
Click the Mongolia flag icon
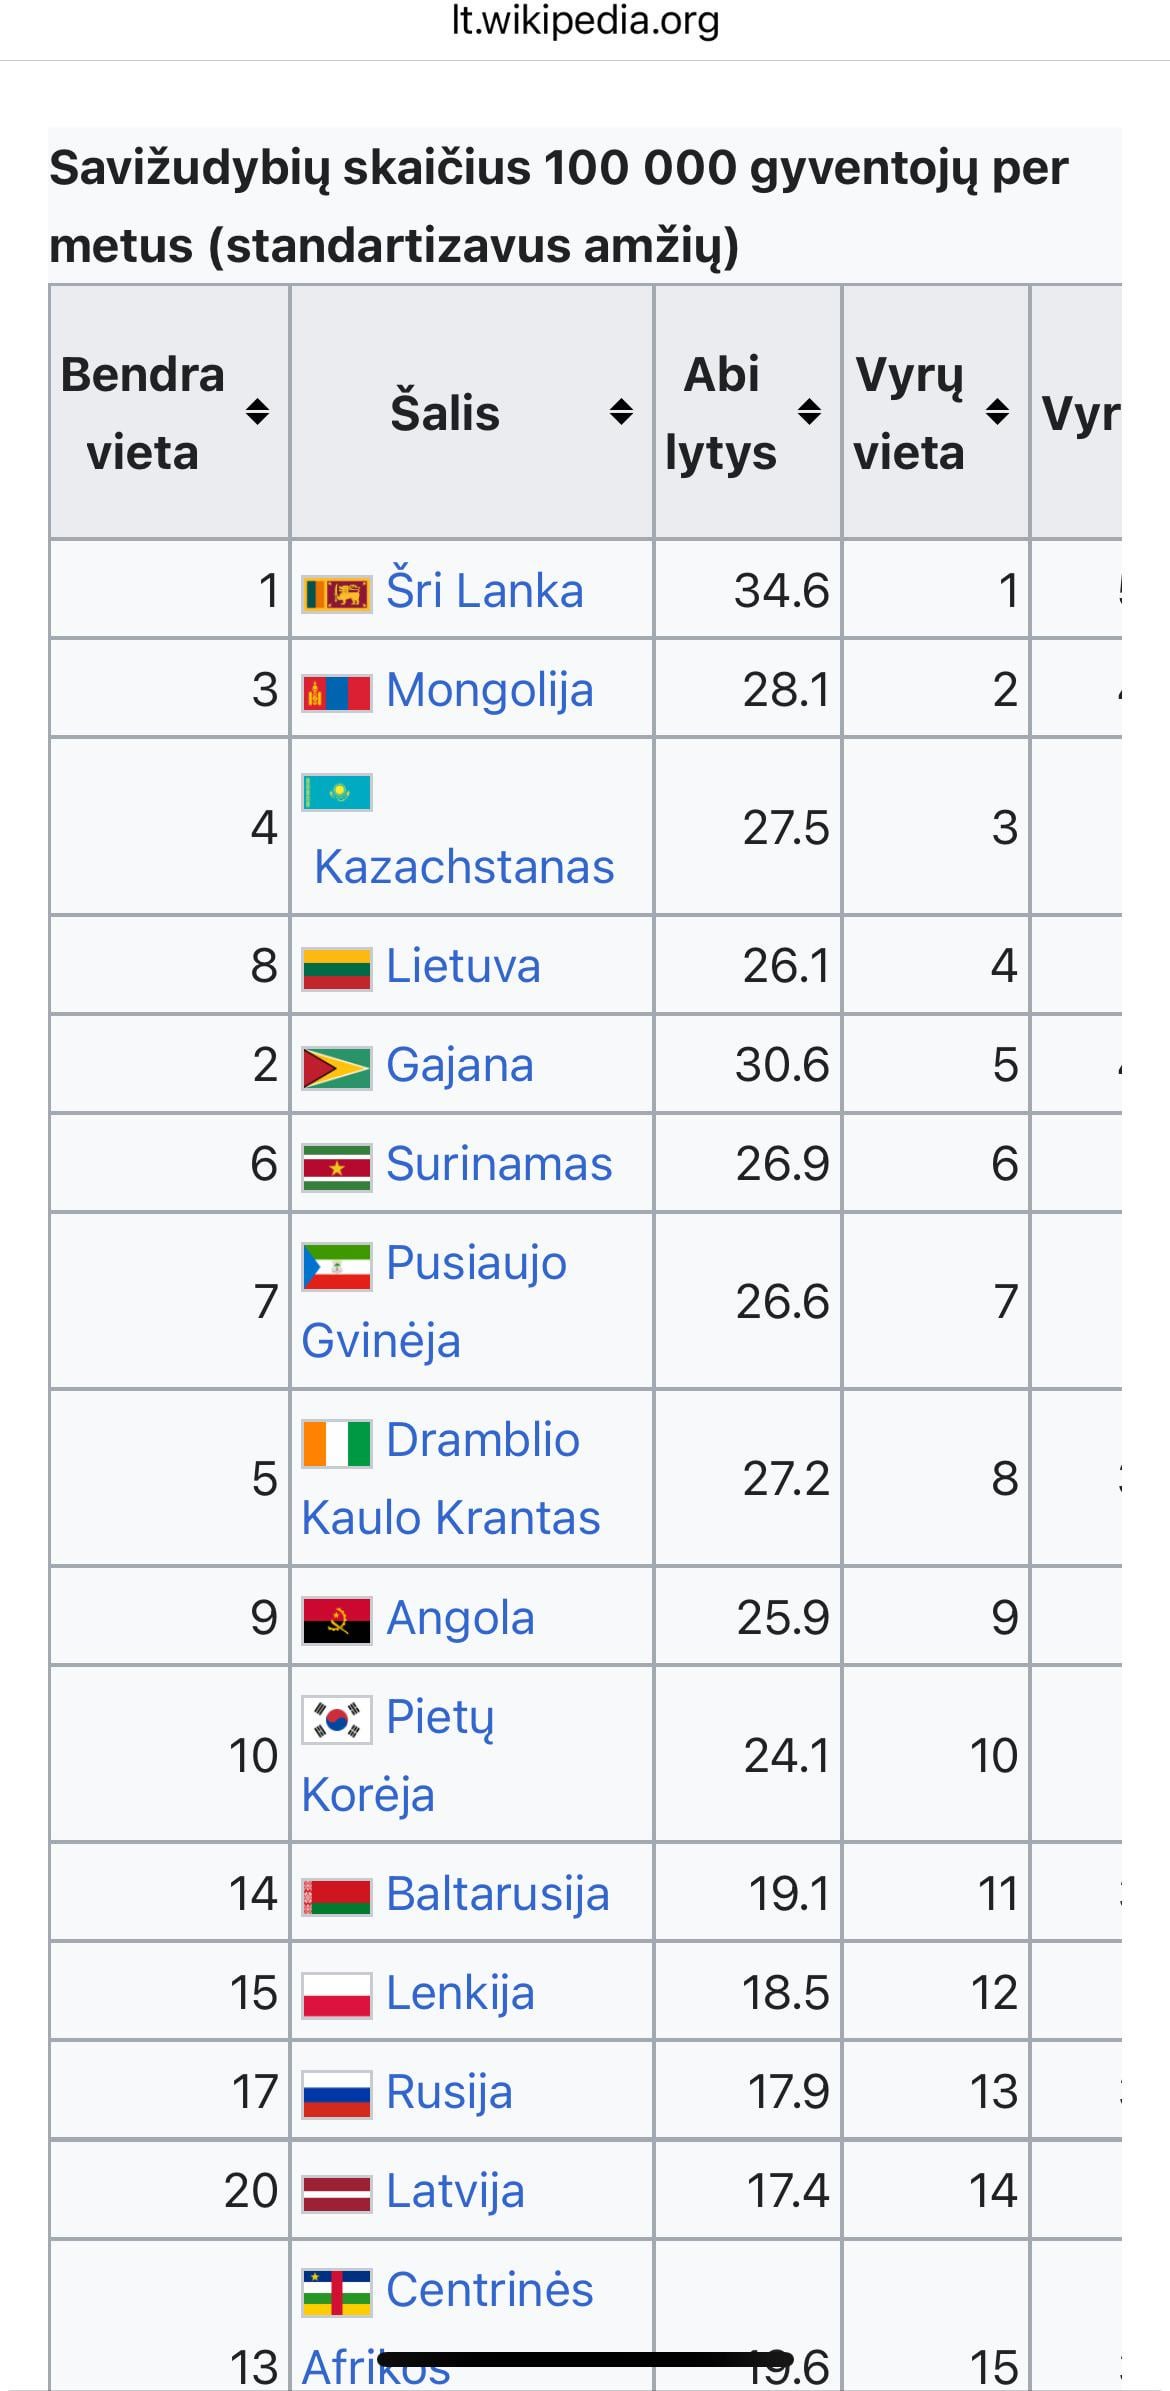click(x=336, y=692)
